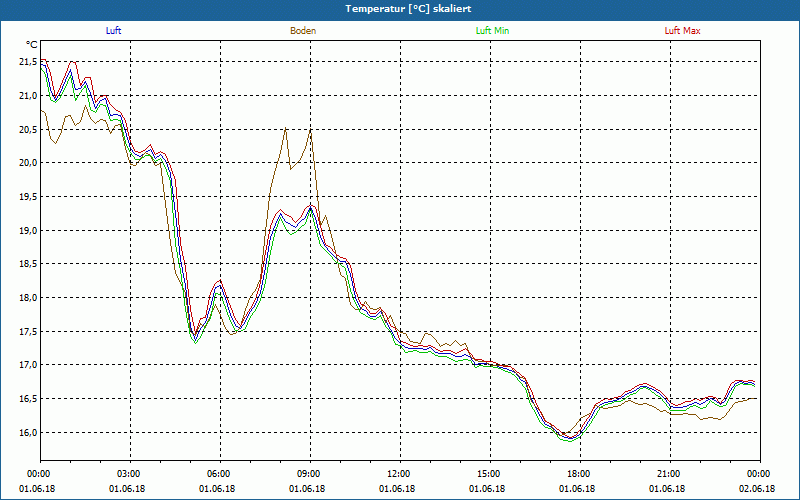Click the 18,5 y-axis value
This screenshot has width=800, height=500.
click(x=28, y=264)
